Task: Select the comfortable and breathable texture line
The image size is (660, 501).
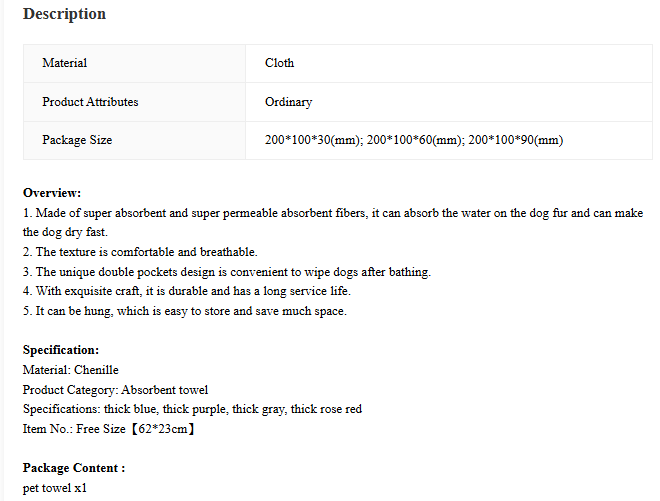Action: coord(140,252)
